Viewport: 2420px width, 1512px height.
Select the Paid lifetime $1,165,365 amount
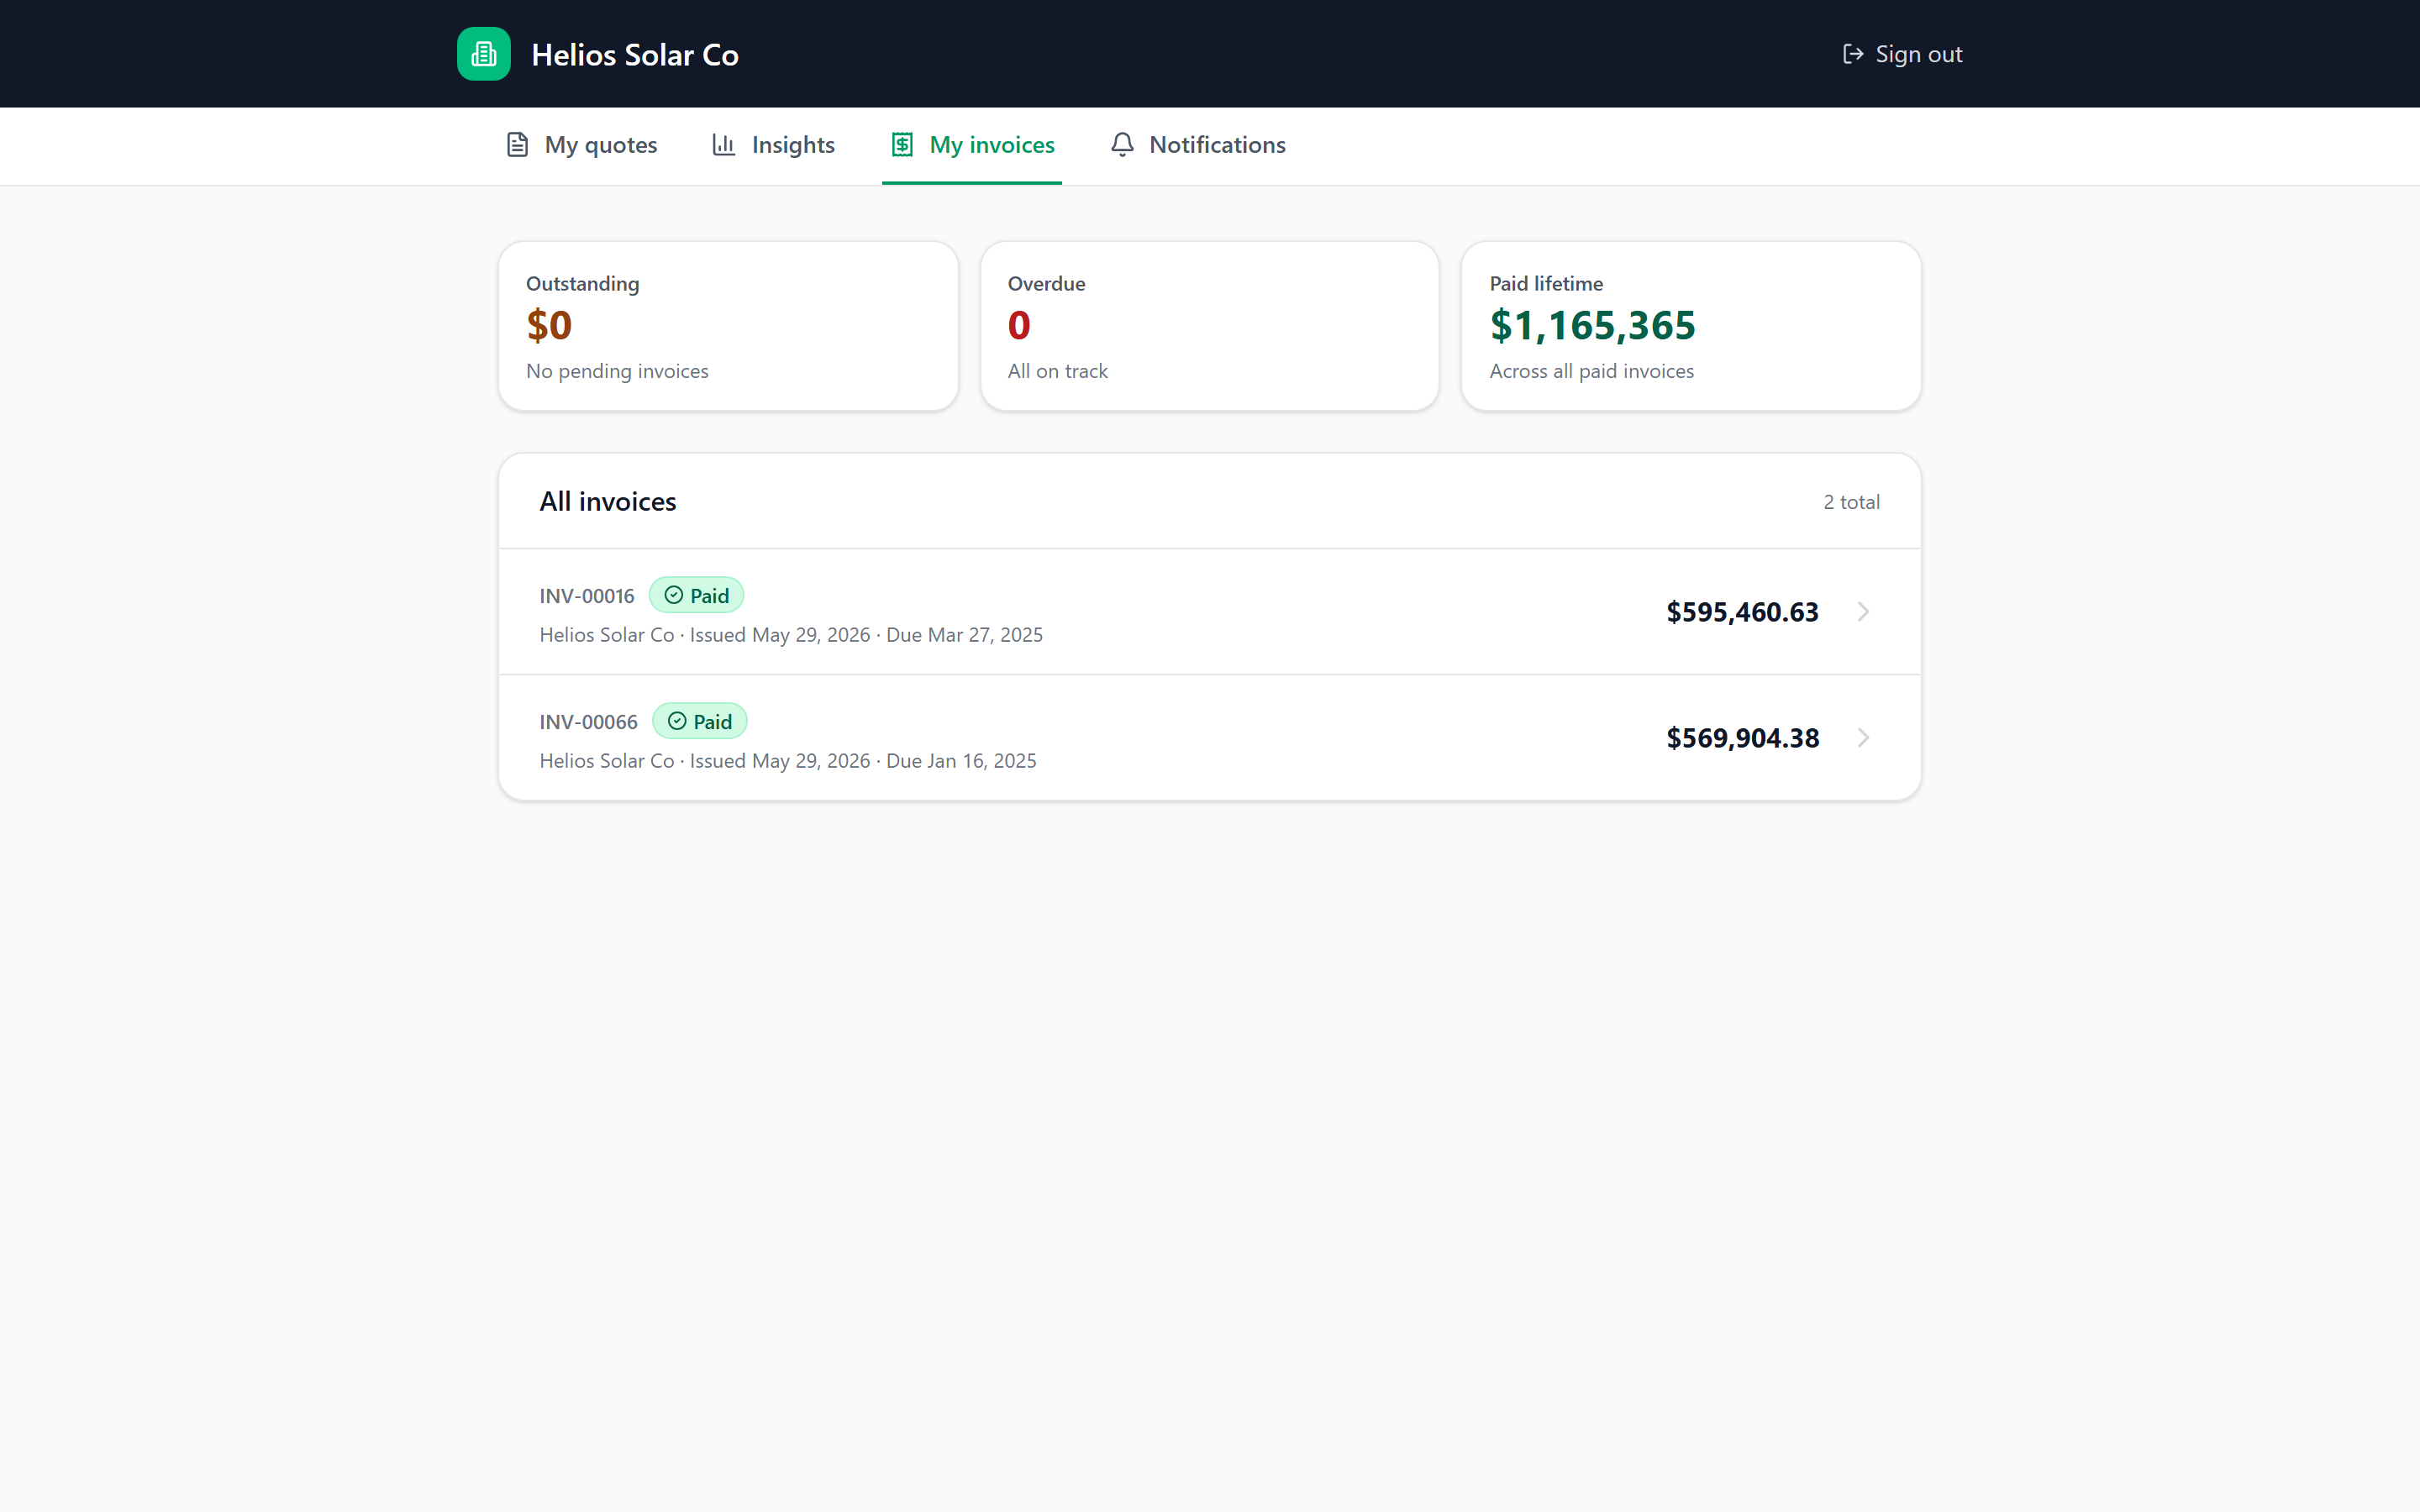click(1592, 325)
